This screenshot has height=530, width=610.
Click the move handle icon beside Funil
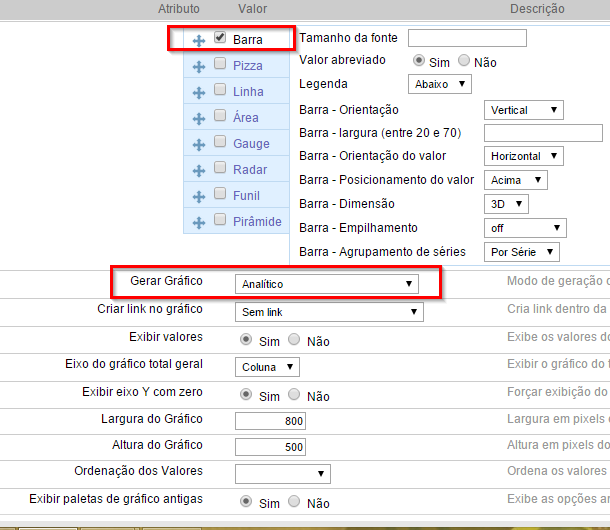199,196
